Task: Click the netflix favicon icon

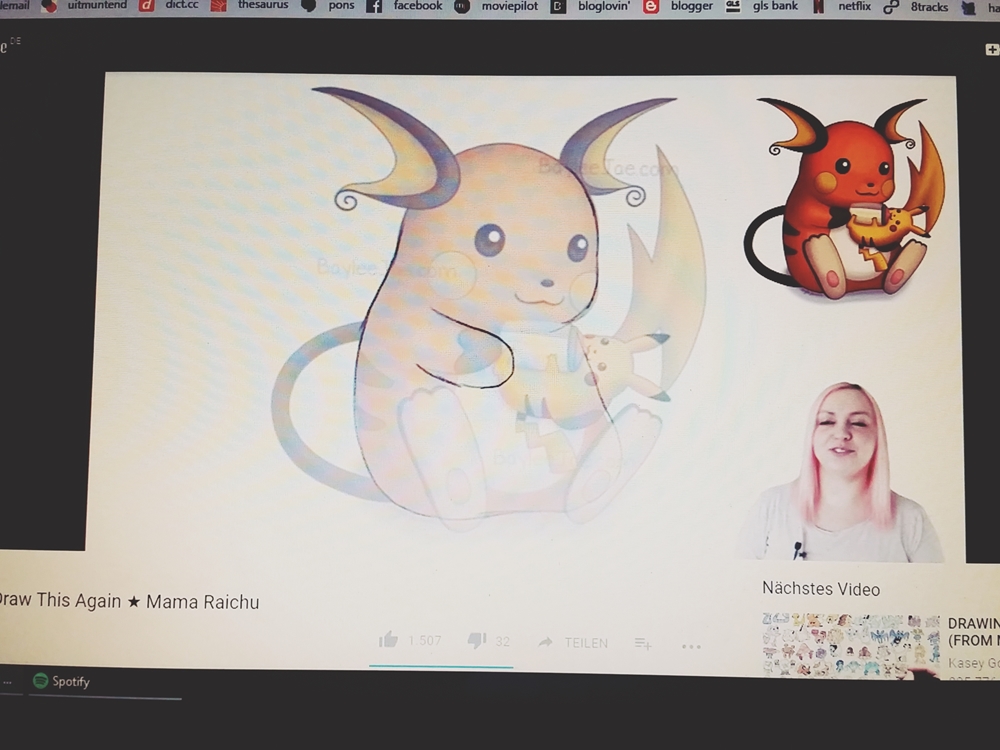Action: (818, 7)
